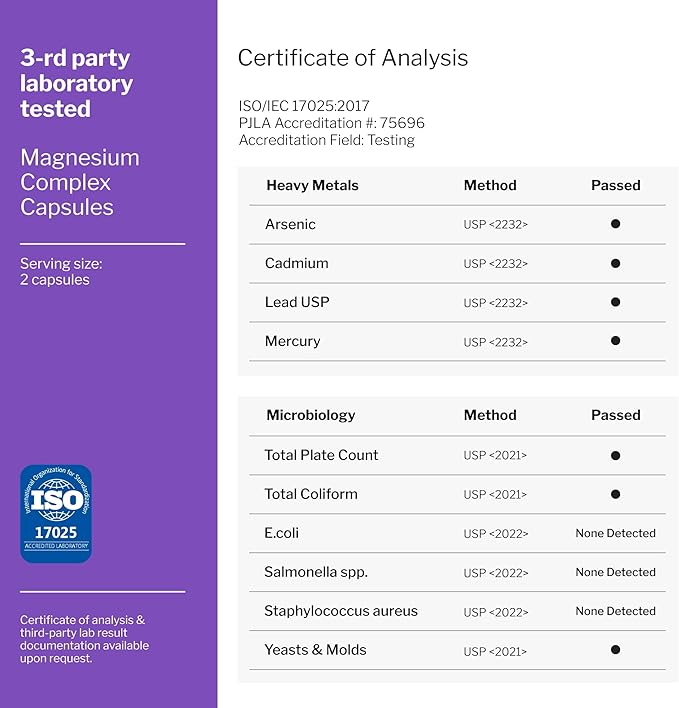
Task: Click the Heavy Metals table header
Action: pos(312,185)
